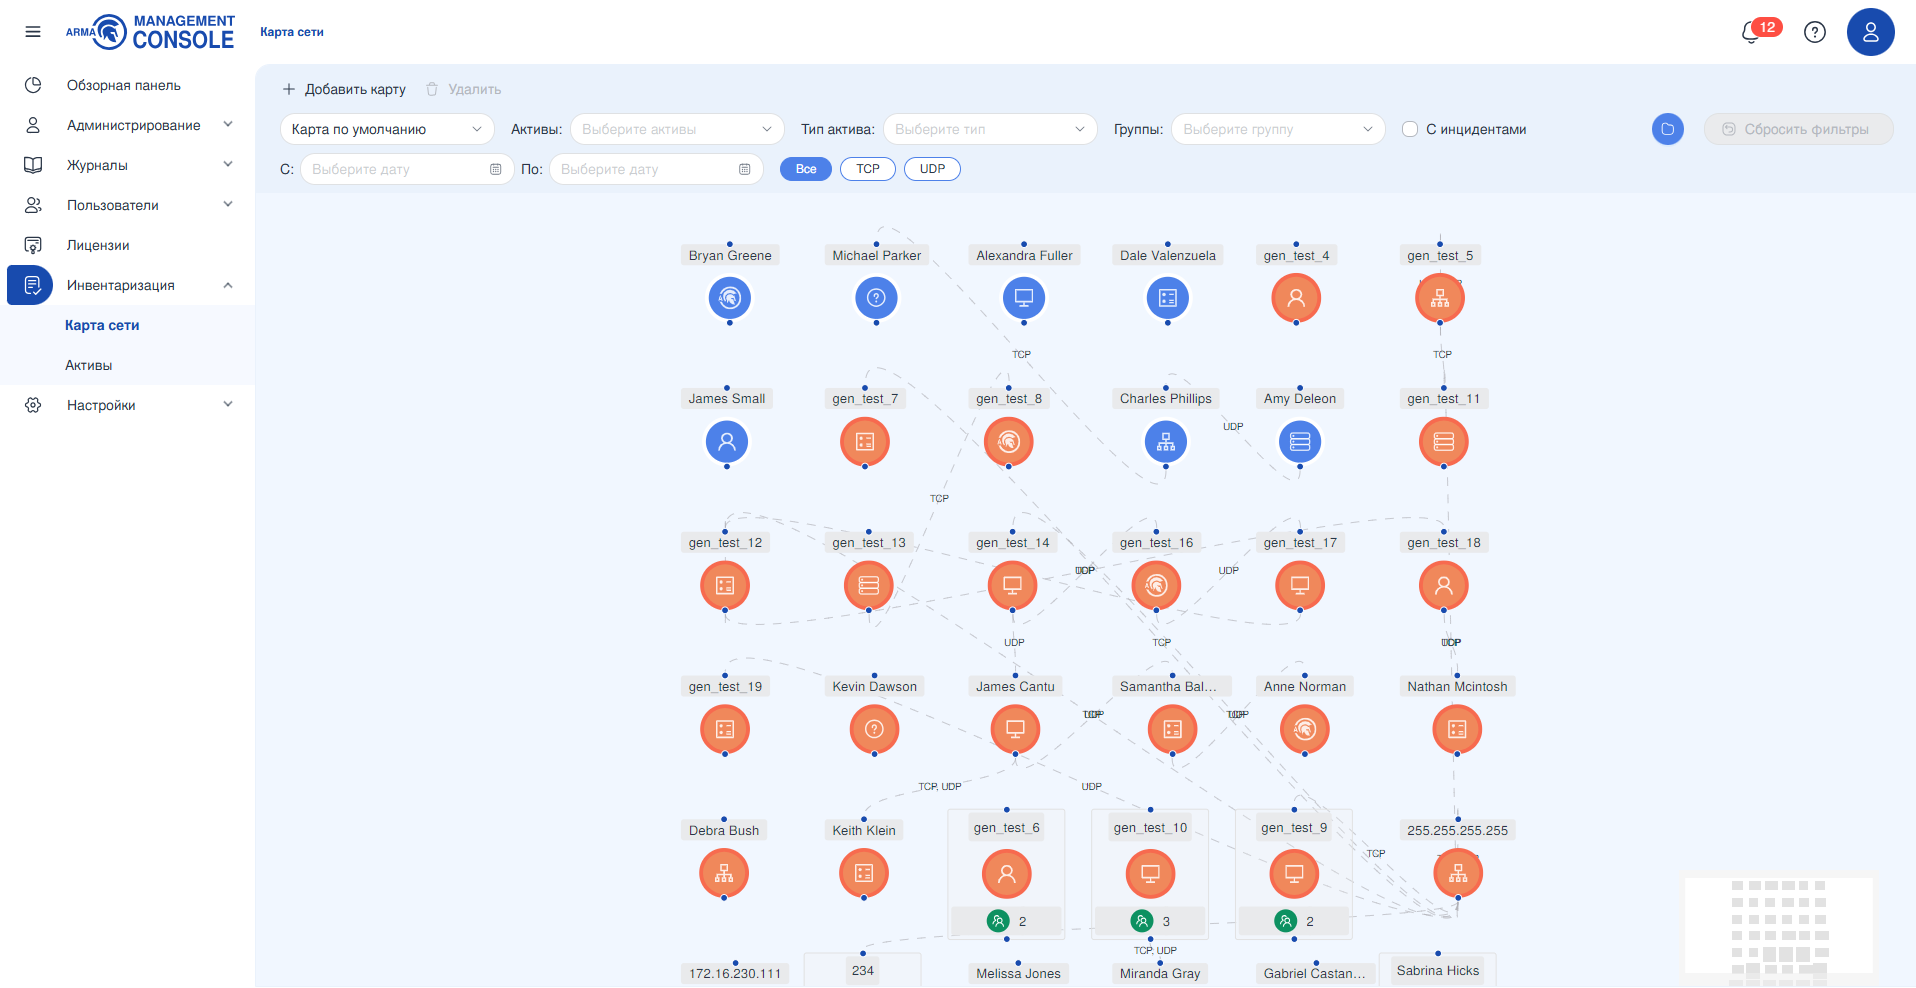
Task: Open the user profile avatar
Action: 1870,32
